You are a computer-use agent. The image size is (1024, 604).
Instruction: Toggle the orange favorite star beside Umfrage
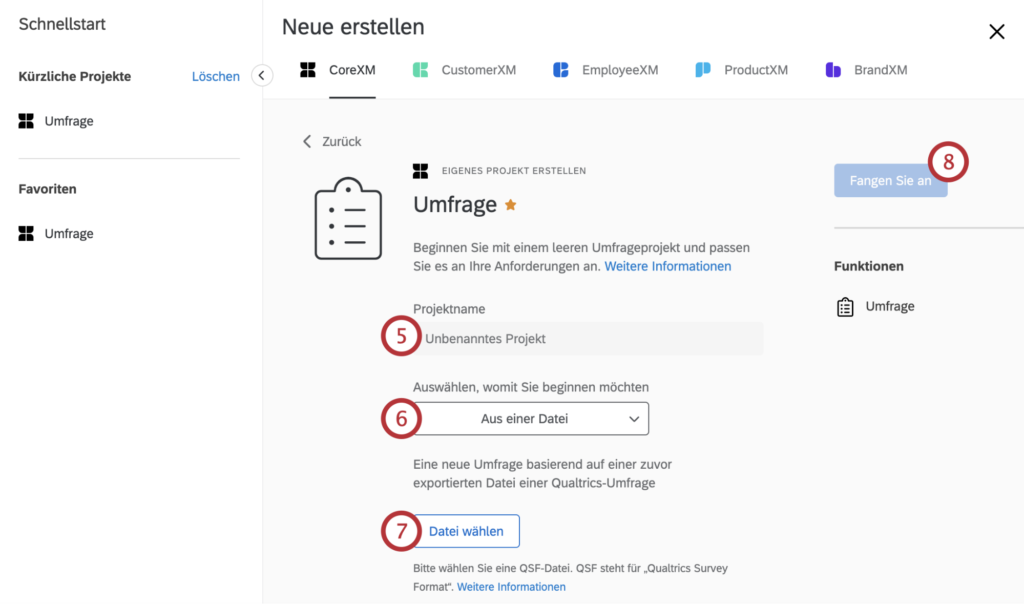511,205
